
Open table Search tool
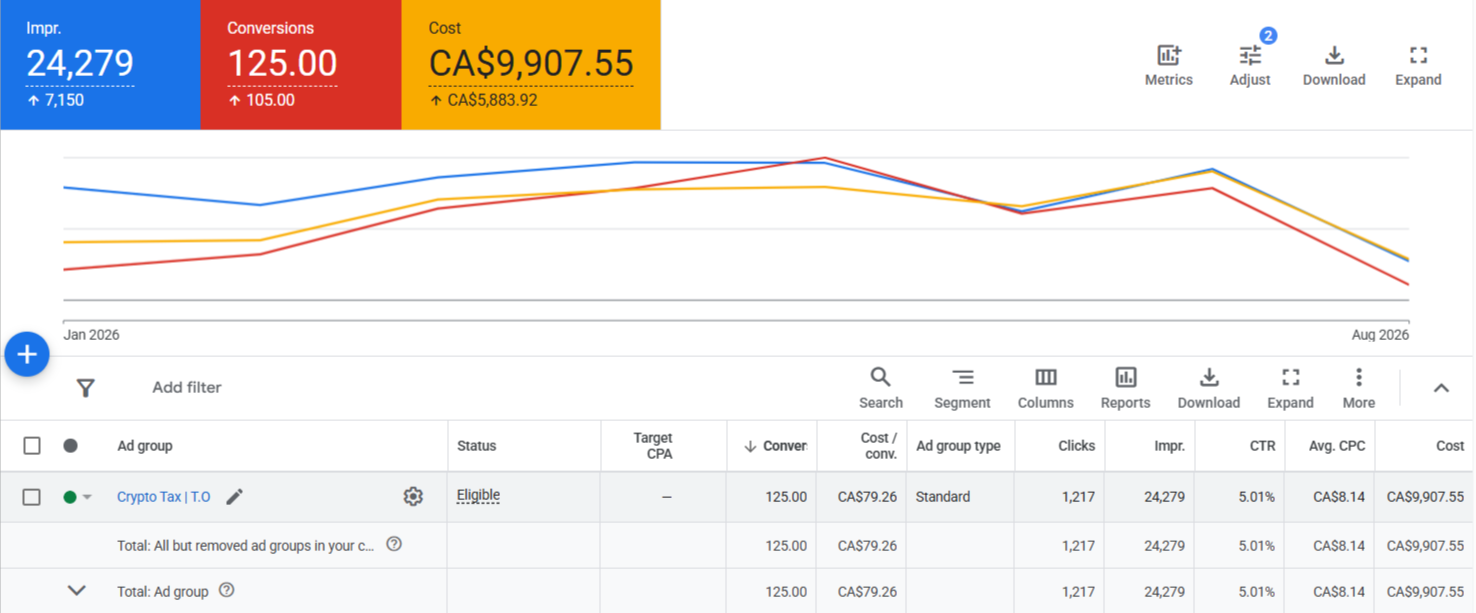[881, 388]
